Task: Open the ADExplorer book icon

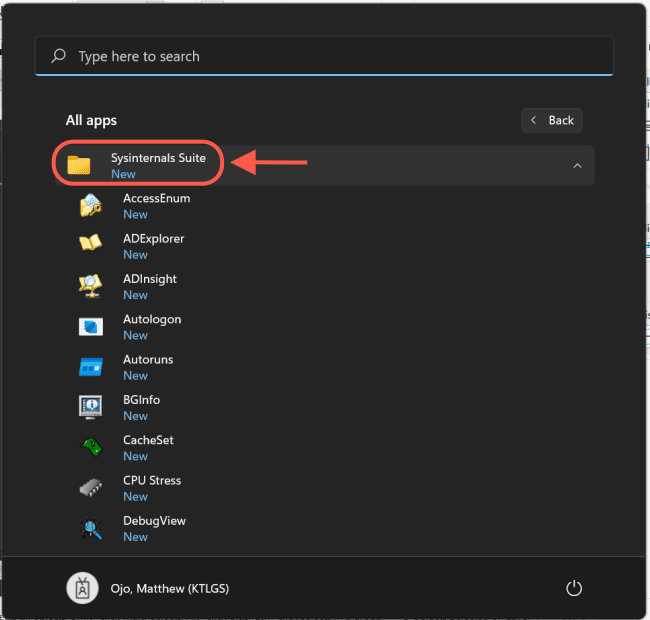Action: [91, 246]
